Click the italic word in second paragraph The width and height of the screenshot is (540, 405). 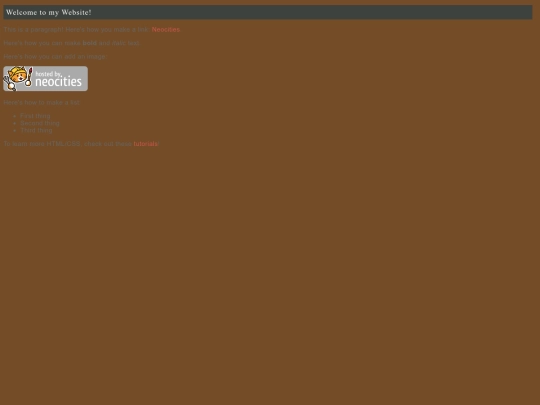119,43
